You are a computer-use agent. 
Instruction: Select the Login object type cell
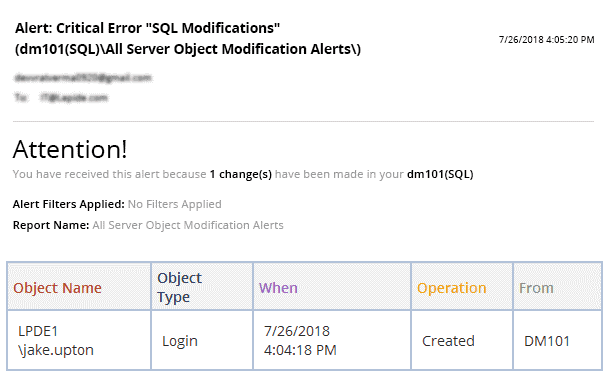(x=202, y=340)
